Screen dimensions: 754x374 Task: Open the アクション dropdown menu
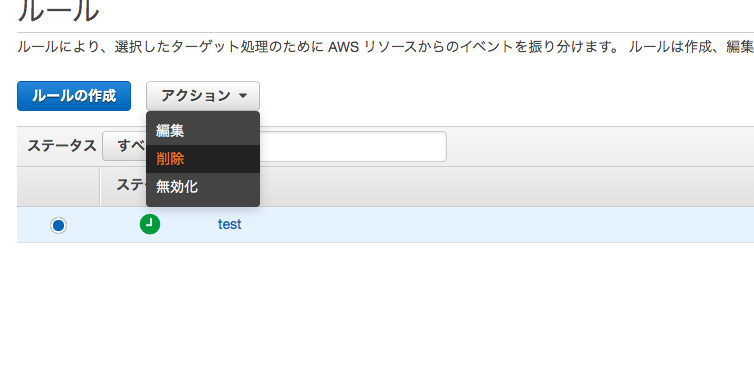pos(203,96)
